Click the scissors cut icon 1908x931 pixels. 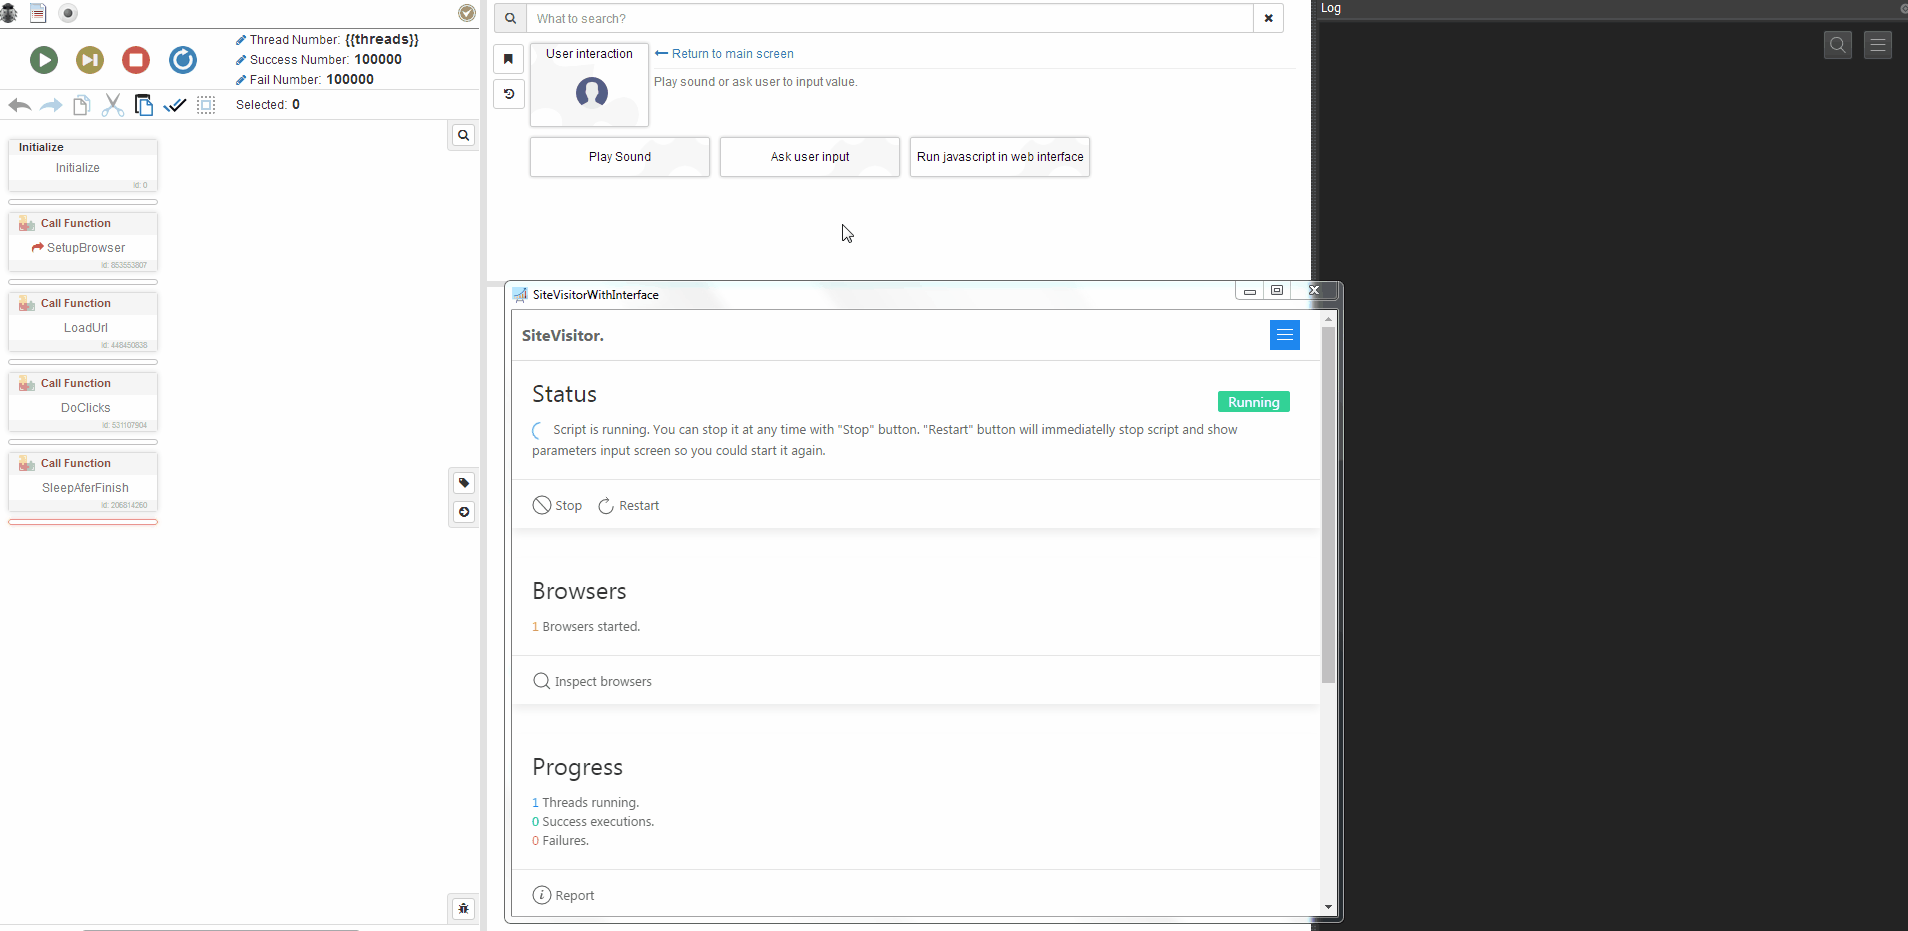pyautogui.click(x=113, y=105)
